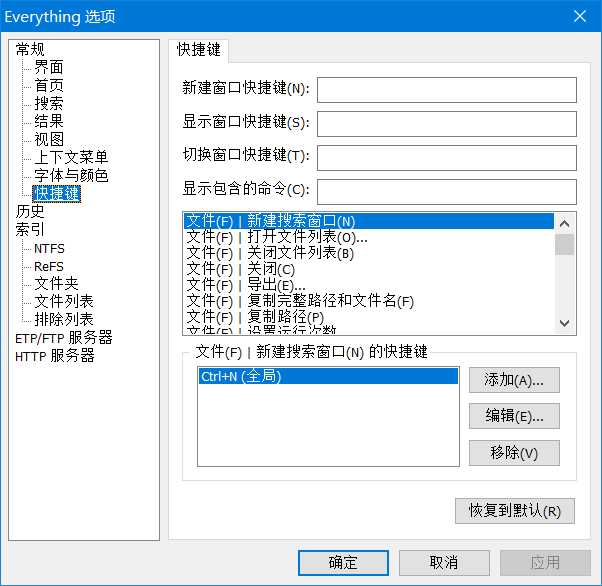Image resolution: width=602 pixels, height=586 pixels.
Task: Open the 界面 settings page
Action: 49,67
